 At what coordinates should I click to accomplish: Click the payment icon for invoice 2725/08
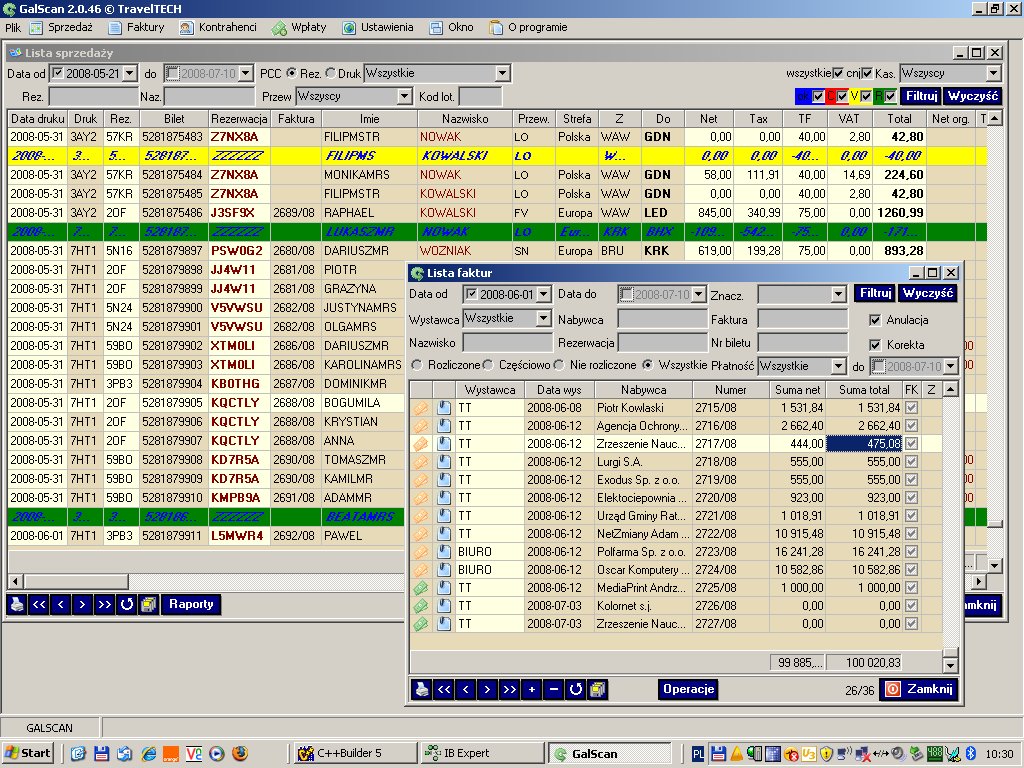point(421,588)
